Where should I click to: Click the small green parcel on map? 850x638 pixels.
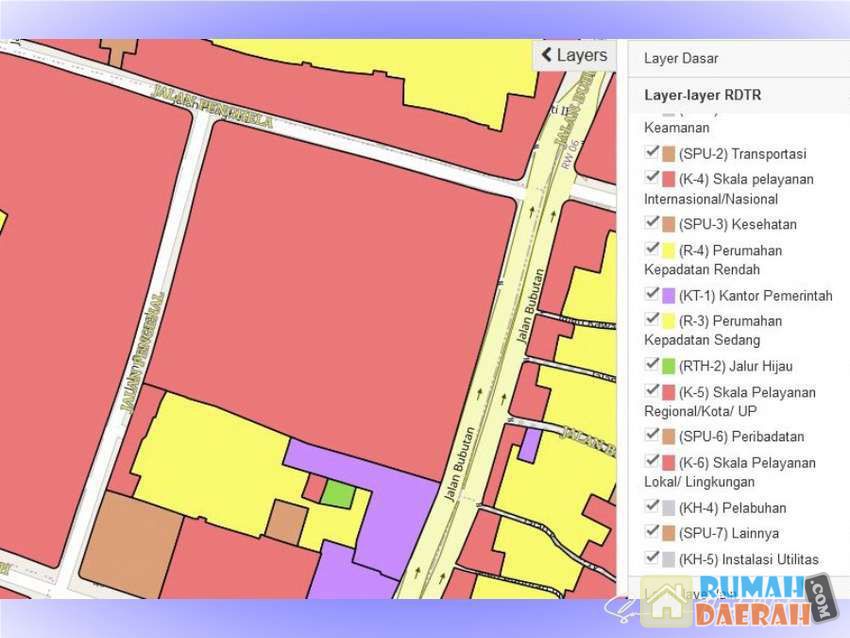tap(339, 493)
